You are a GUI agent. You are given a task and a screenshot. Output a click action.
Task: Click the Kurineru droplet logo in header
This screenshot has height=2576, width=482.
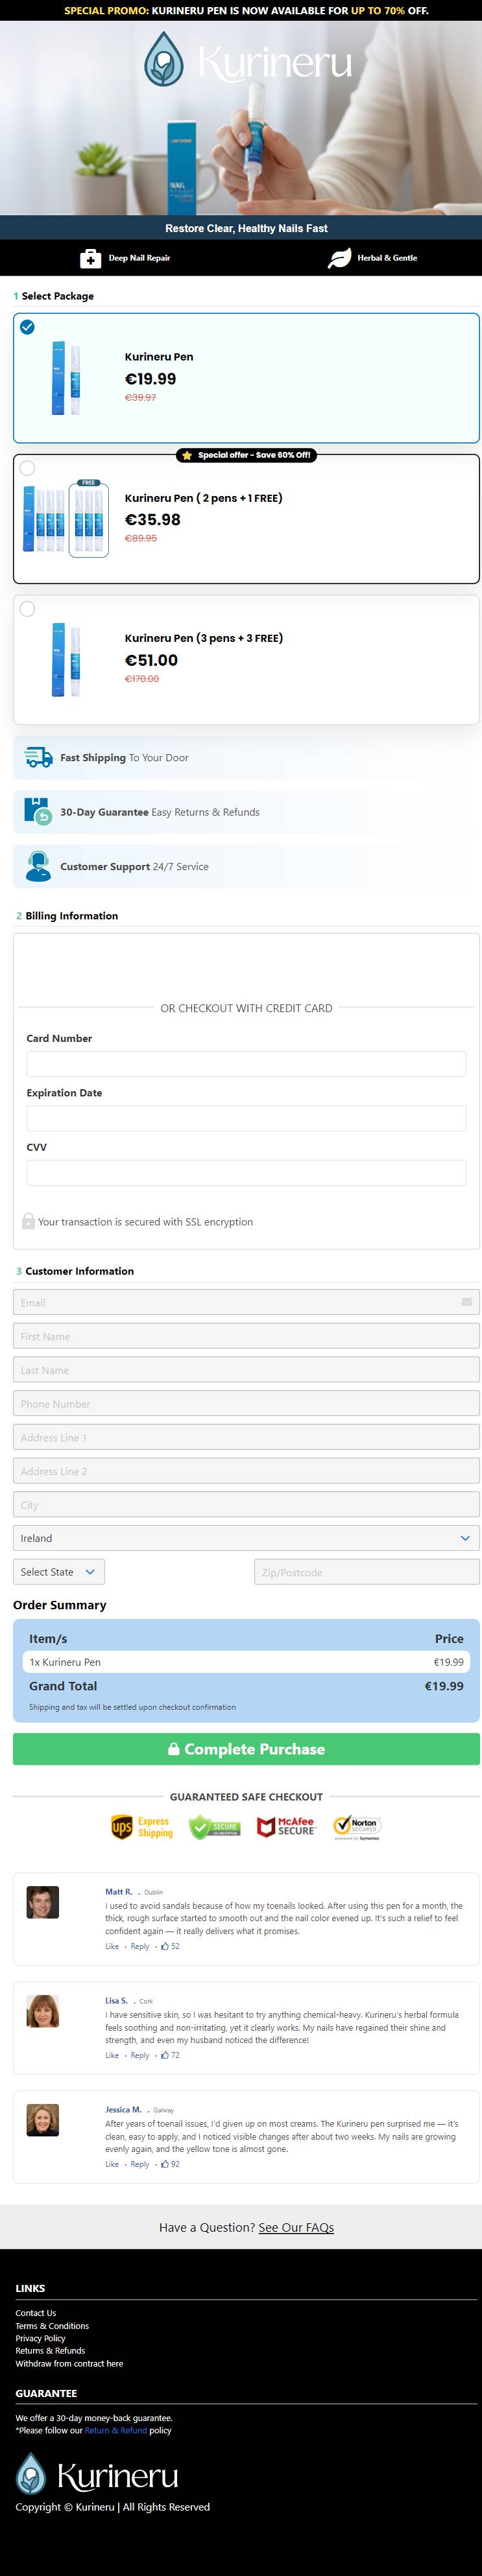coord(164,59)
